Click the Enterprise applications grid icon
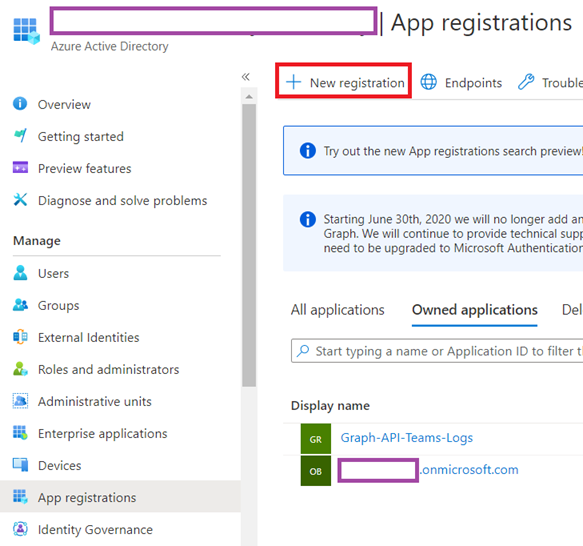Screen dimensions: 583x546 (x=20, y=433)
